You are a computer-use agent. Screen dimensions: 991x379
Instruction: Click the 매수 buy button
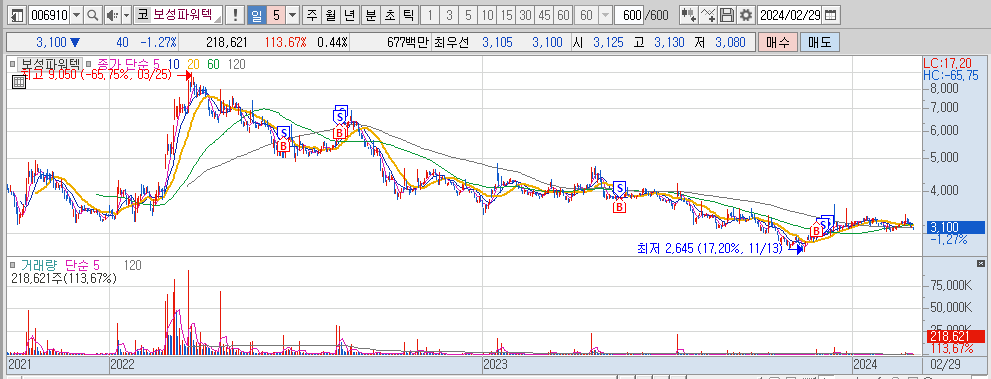point(777,42)
